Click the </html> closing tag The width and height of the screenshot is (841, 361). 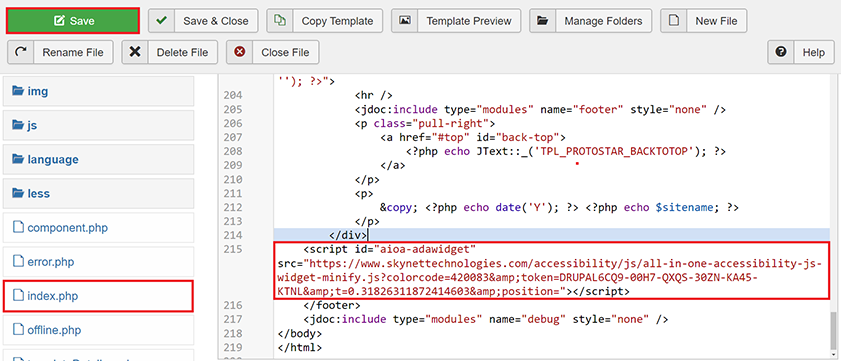click(300, 348)
